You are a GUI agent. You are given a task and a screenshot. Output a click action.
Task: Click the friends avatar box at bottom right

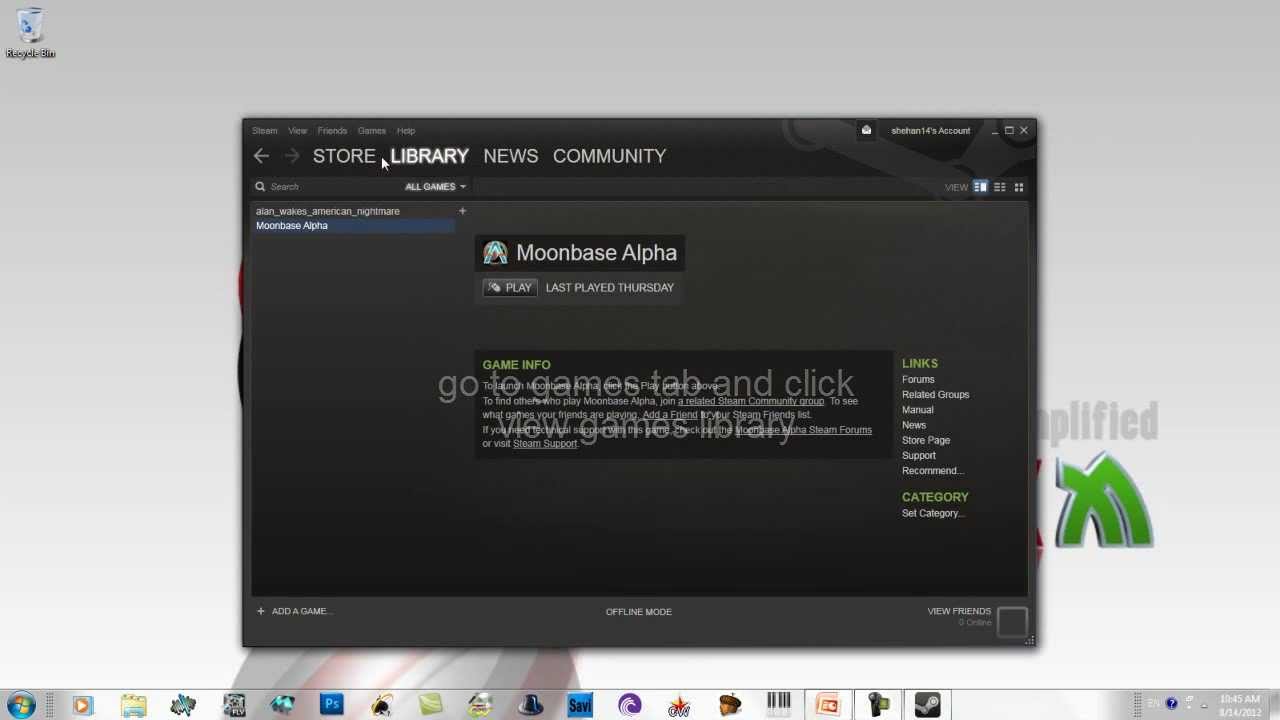point(1012,621)
